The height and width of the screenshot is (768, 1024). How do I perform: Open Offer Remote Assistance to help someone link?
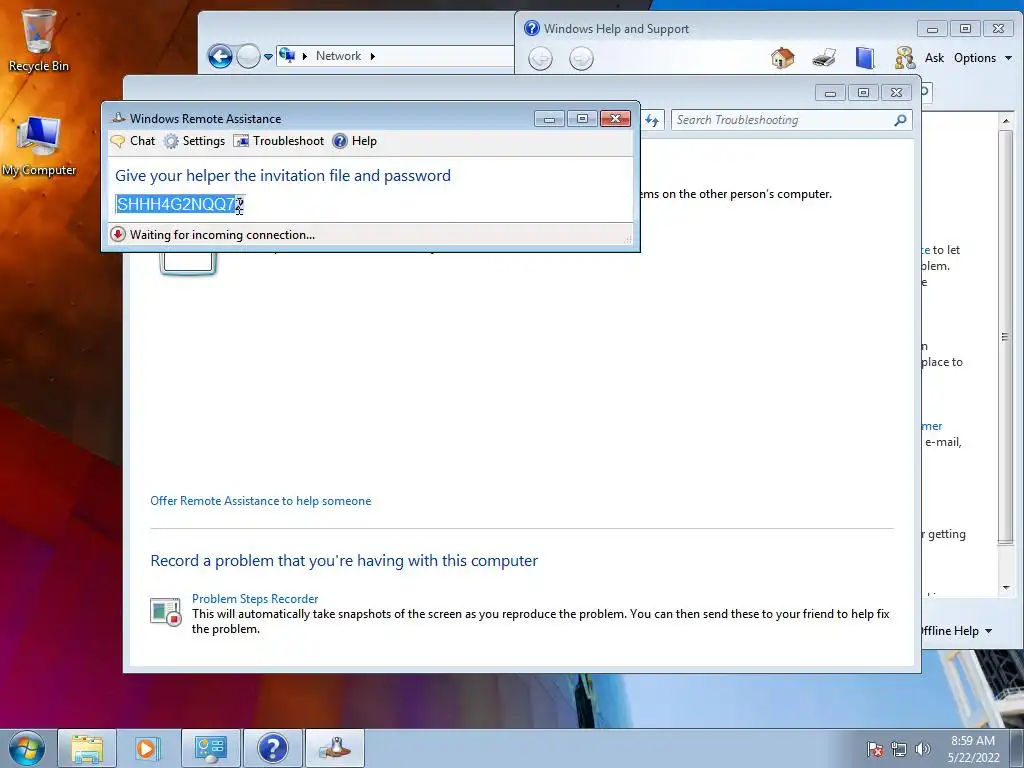coord(261,501)
